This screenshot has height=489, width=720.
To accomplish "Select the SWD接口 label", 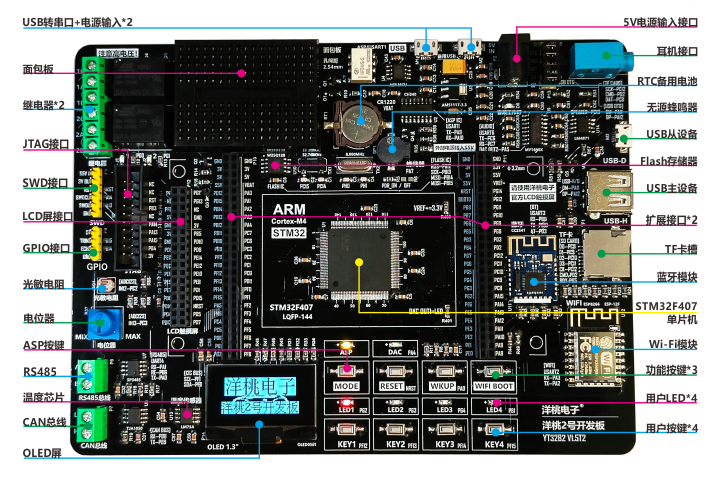I will [45, 183].
